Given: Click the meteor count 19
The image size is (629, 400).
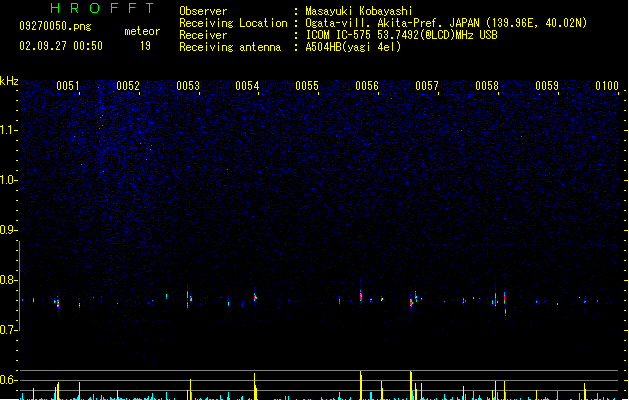Looking at the screenshot, I should point(145,46).
